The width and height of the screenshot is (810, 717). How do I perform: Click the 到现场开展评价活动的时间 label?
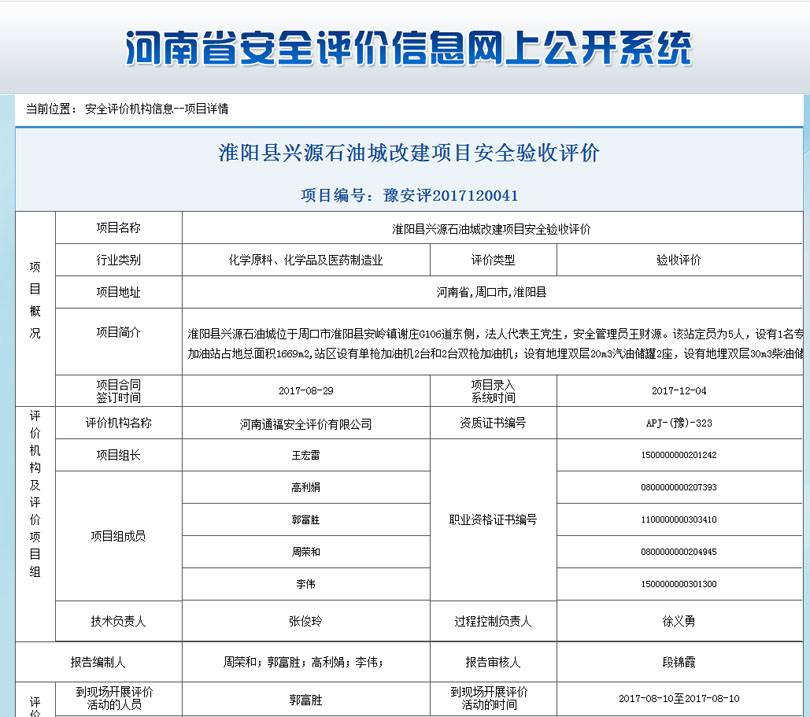pos(489,698)
